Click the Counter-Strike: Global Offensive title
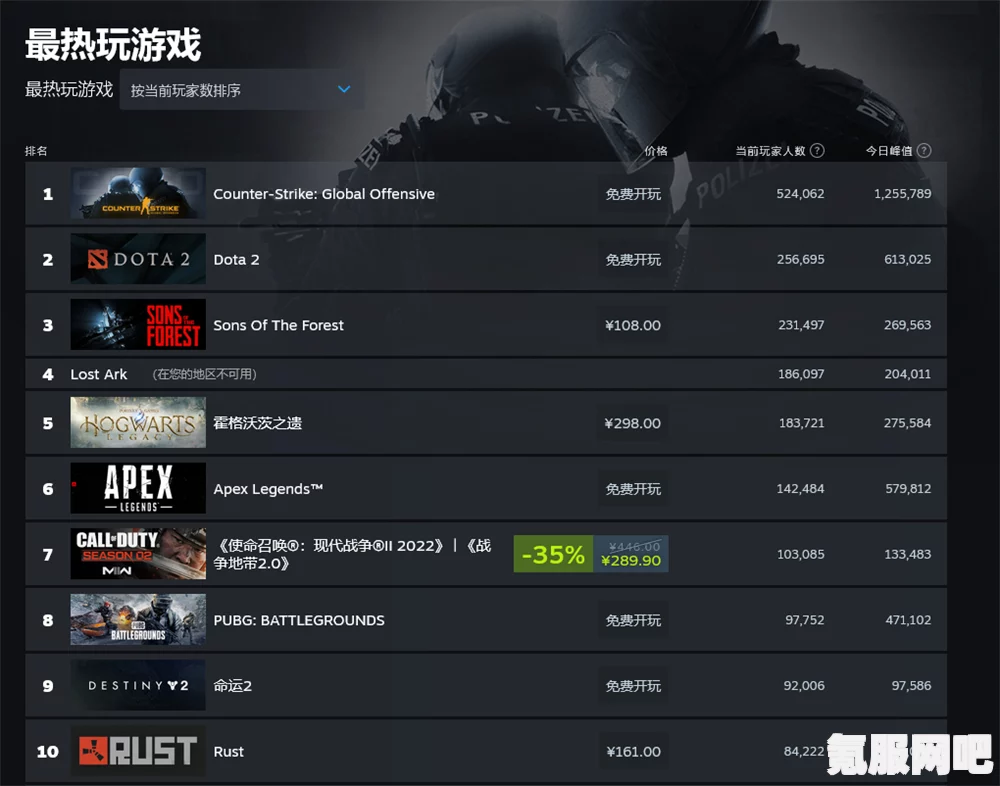Viewport: 1000px width, 786px height. coord(324,194)
